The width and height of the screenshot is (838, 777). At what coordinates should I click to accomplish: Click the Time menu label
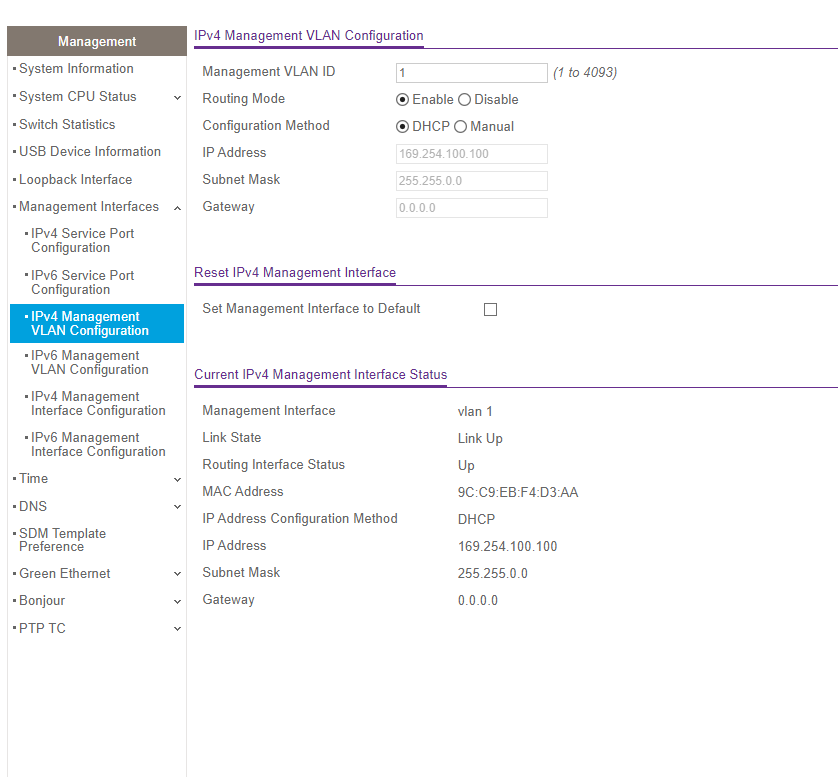(x=34, y=478)
